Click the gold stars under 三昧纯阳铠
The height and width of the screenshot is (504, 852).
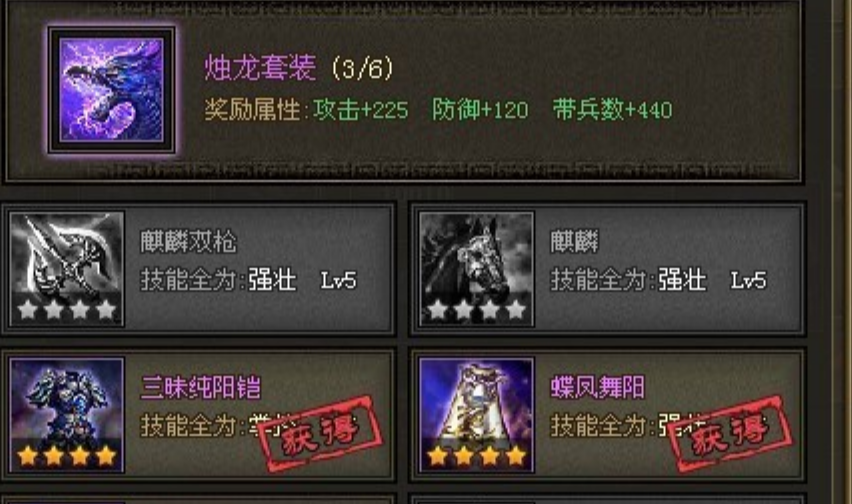[67, 456]
